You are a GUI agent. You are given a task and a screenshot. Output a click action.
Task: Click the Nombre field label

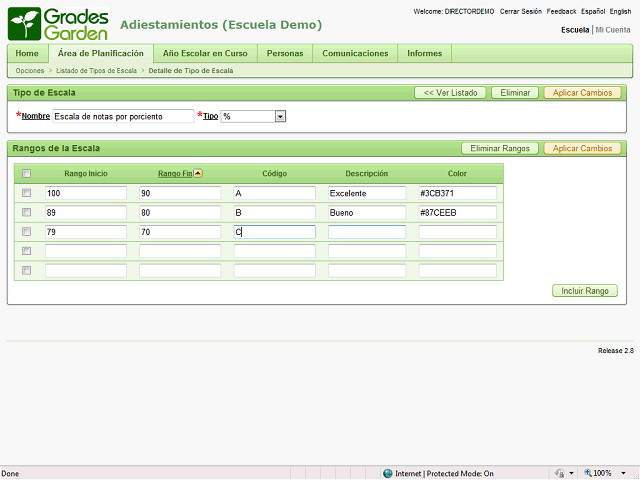36,116
